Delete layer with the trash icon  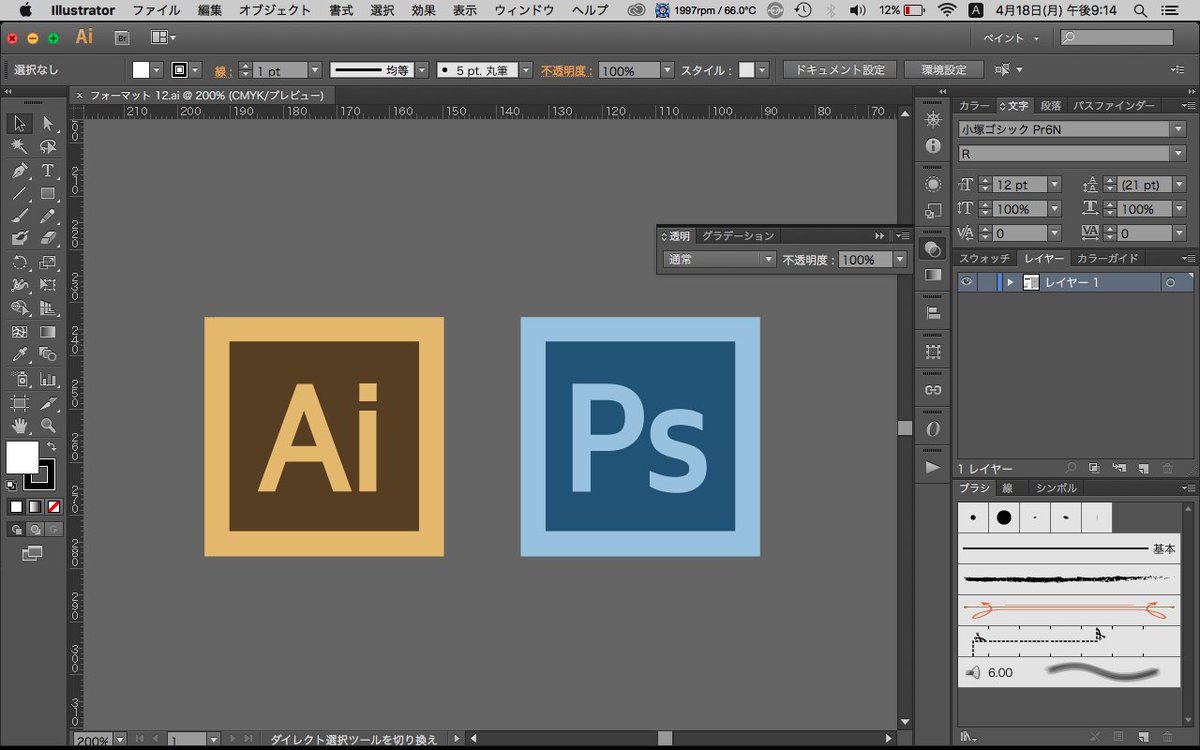tap(1167, 468)
